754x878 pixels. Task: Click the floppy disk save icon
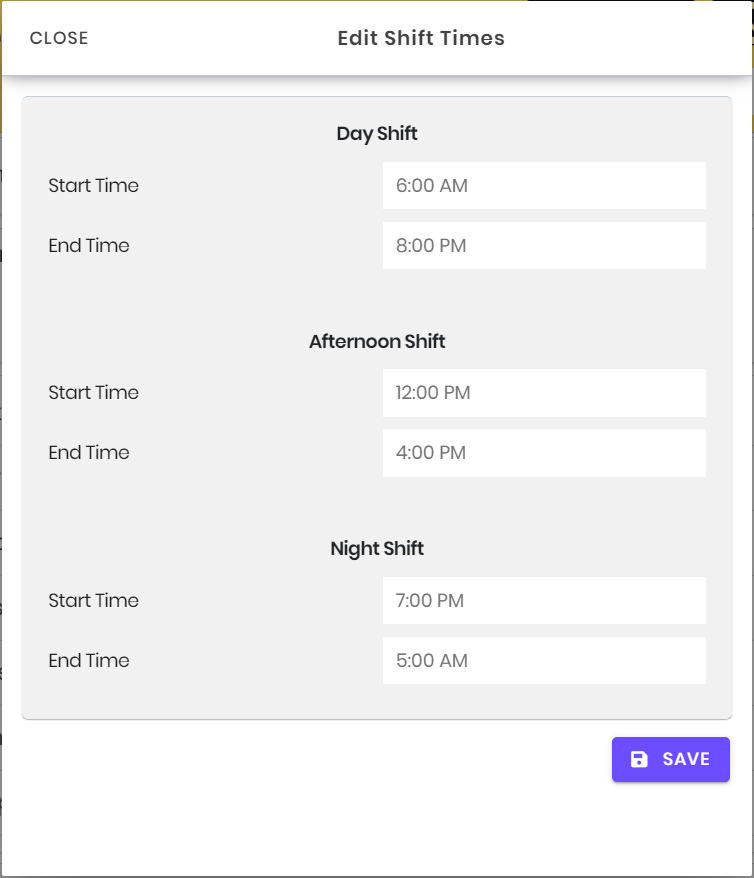(640, 759)
